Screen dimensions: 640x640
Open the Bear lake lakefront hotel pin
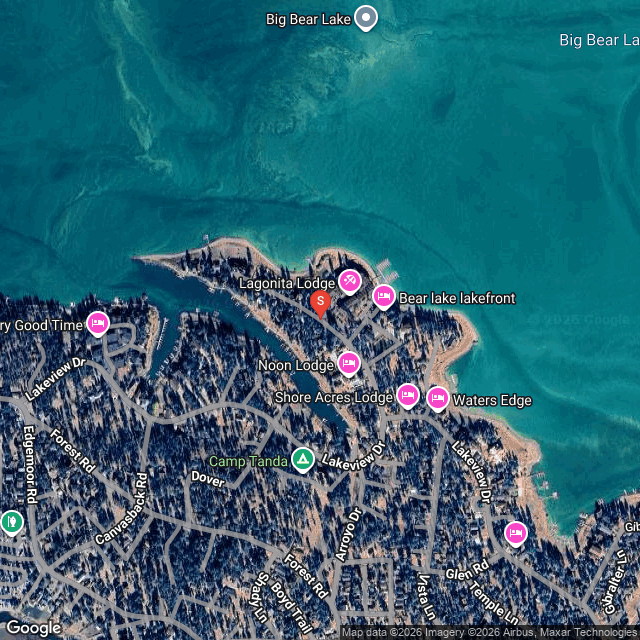tap(384, 297)
